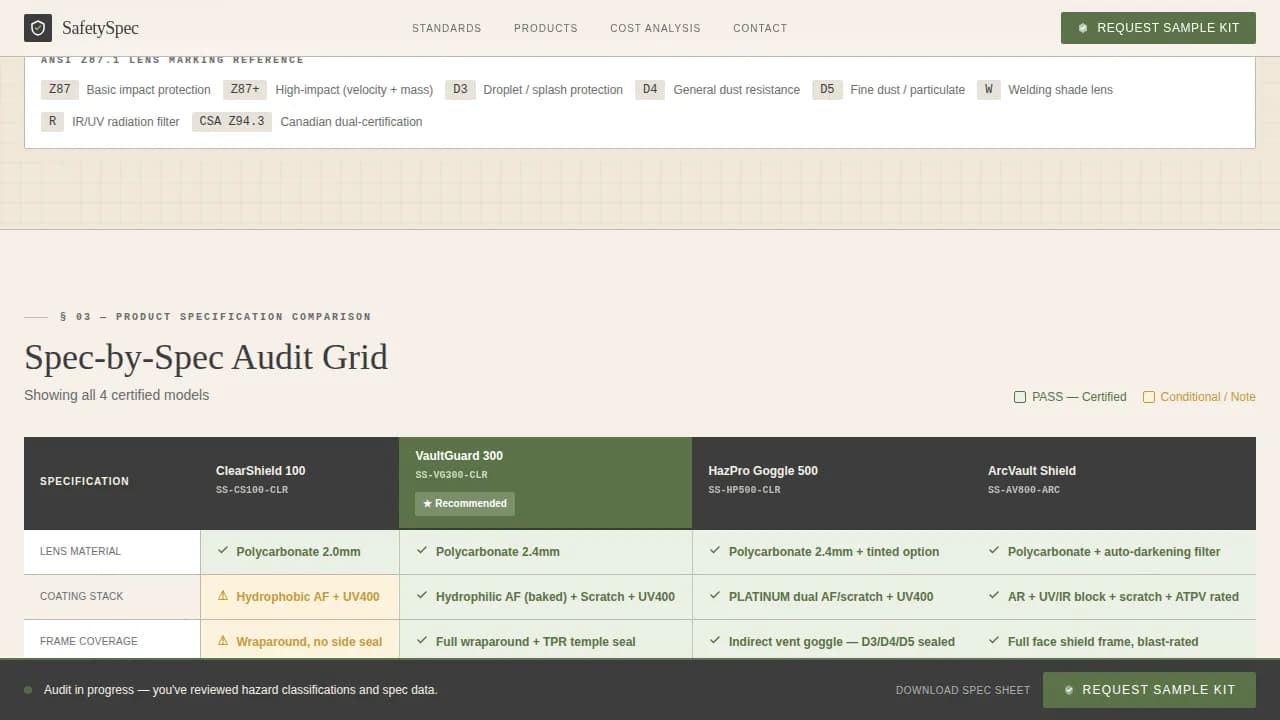Viewport: 1280px width, 720px height.
Task: Click the Download Spec Sheet link
Action: tap(962, 690)
